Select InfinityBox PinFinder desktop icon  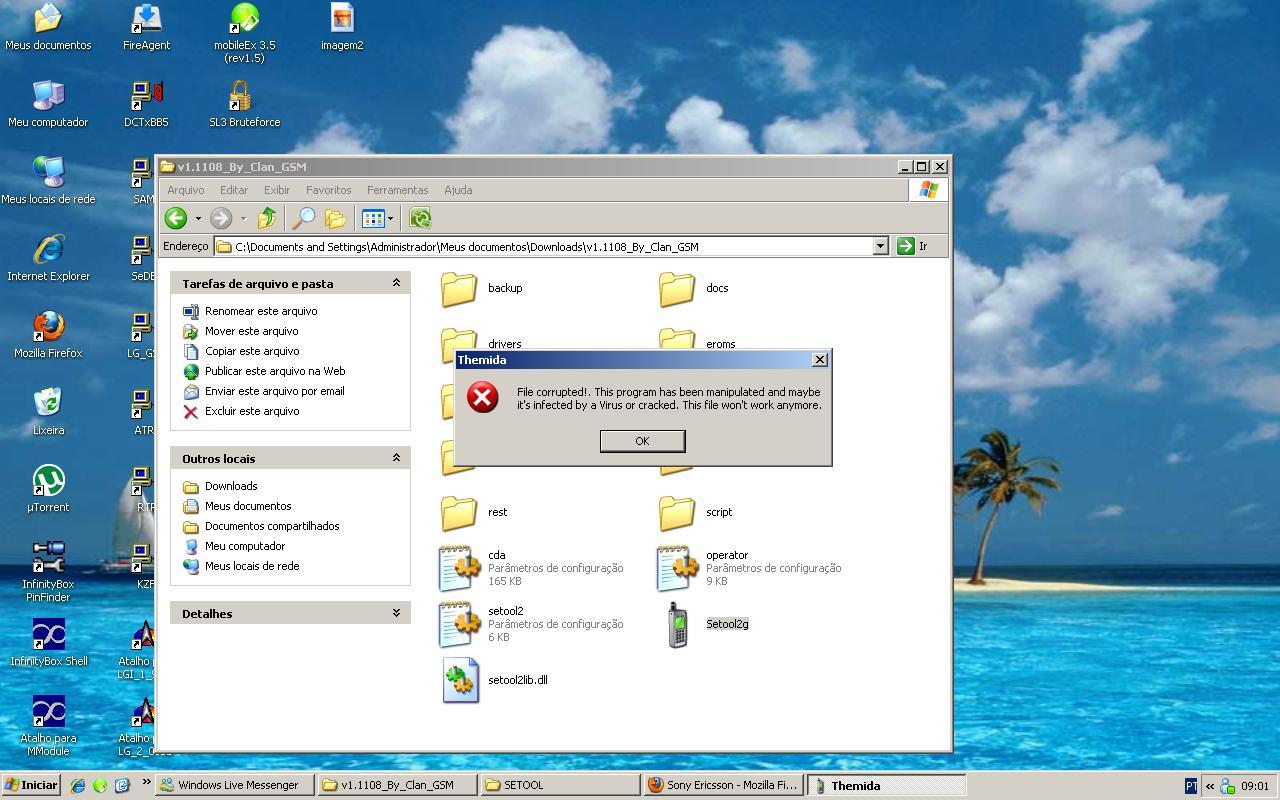coord(48,572)
